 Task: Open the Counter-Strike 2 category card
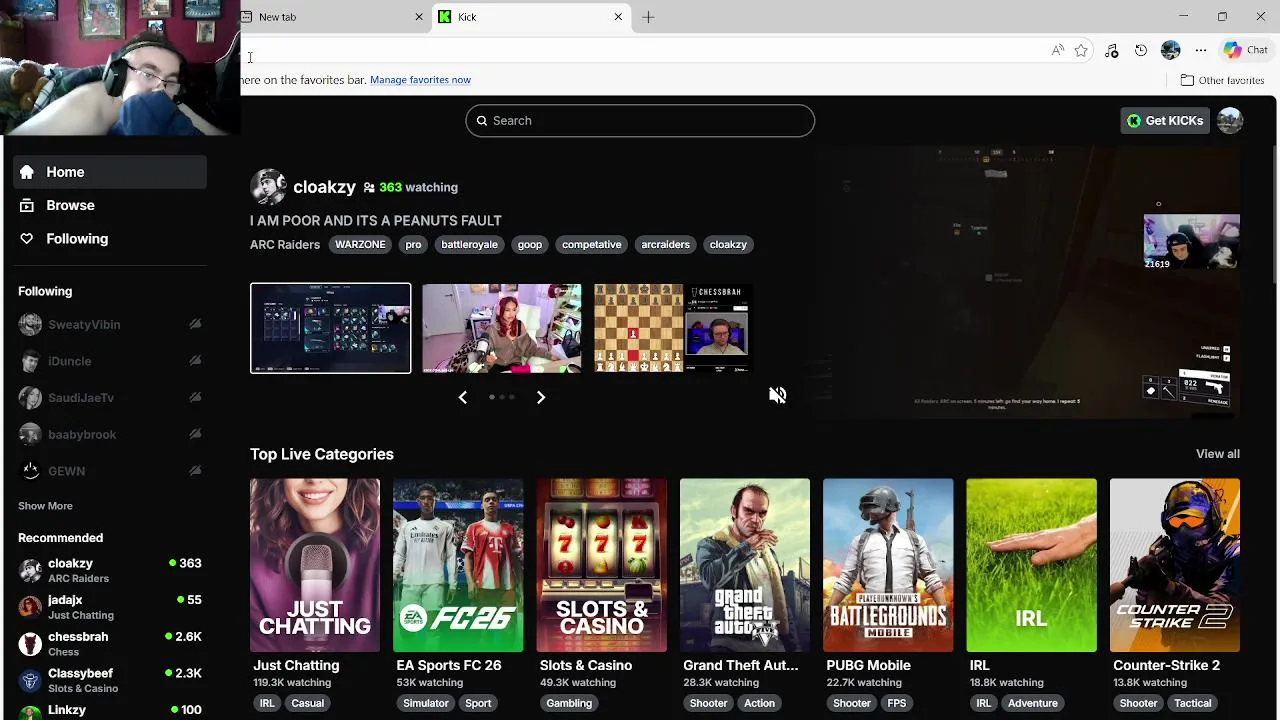[1175, 565]
